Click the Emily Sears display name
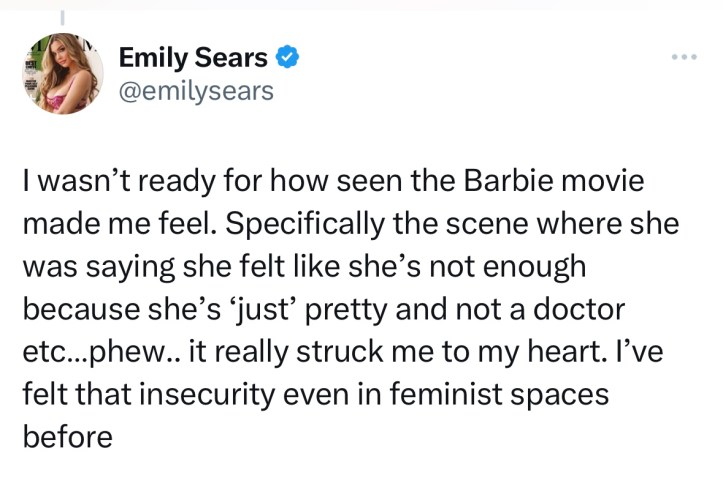This screenshot has height=489, width=723. [193, 57]
